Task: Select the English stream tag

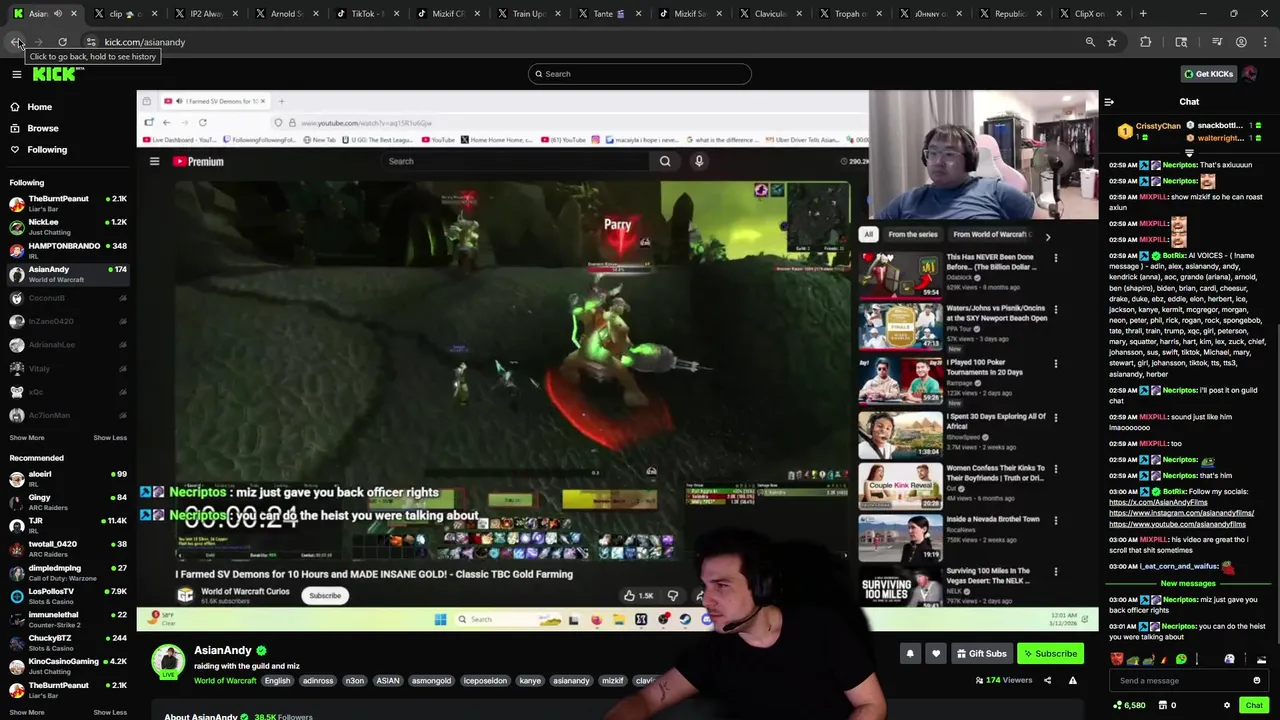Action: point(277,681)
